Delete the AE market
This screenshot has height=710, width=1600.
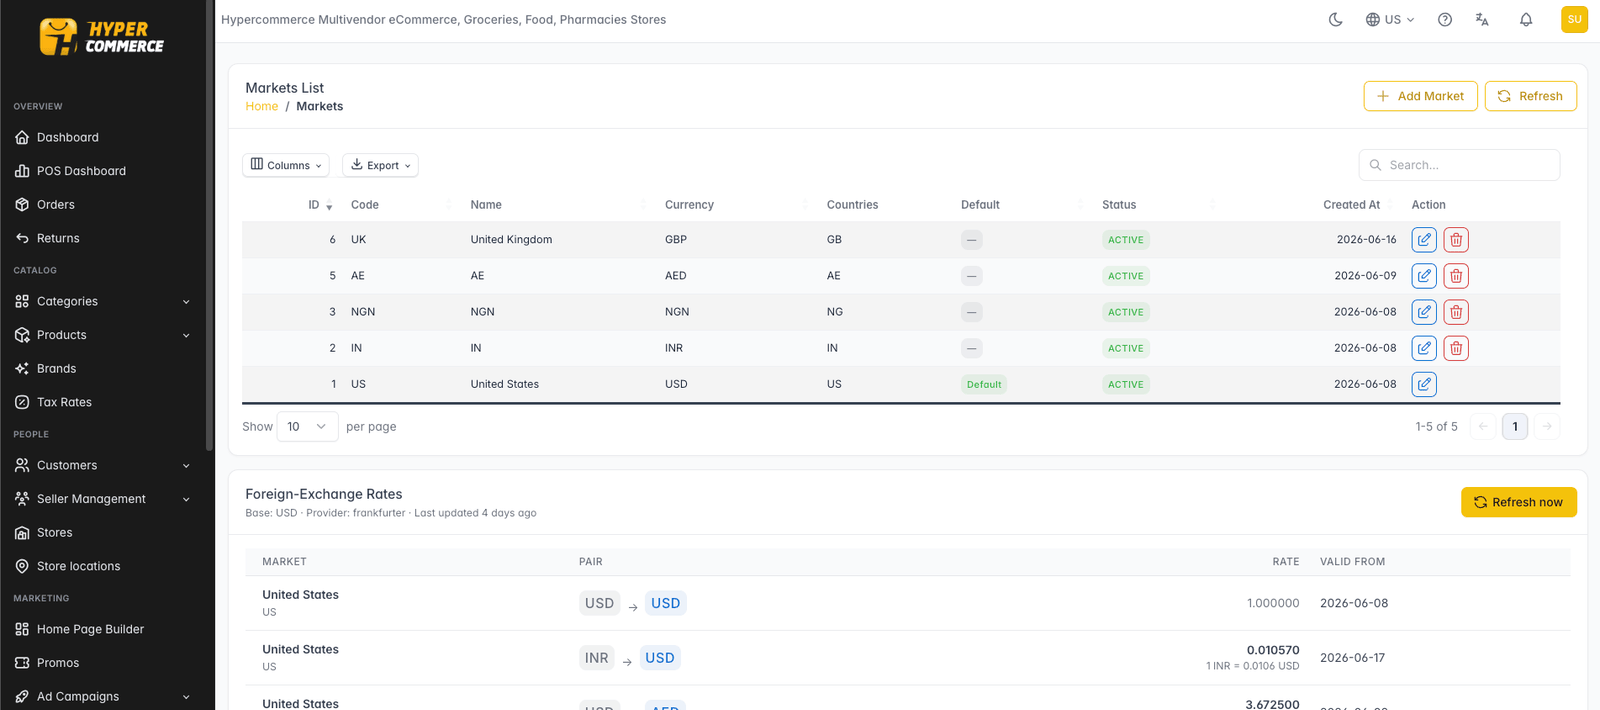[1456, 276]
